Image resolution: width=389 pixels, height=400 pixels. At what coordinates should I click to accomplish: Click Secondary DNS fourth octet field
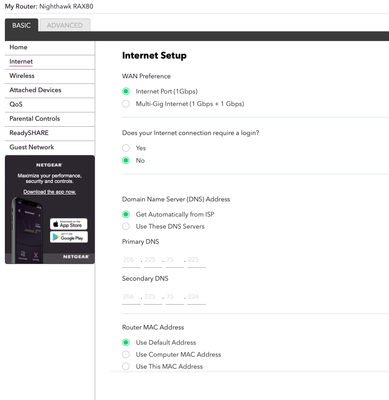tap(196, 297)
